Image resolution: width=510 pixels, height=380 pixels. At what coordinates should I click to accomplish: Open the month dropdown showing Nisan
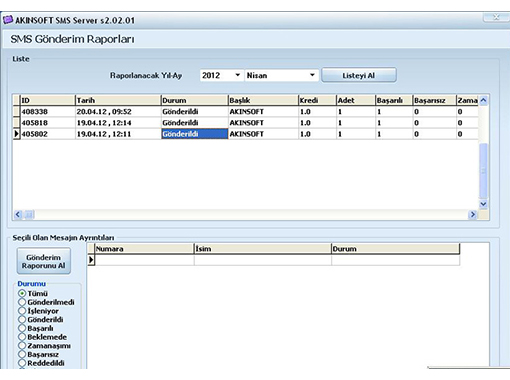pos(281,75)
